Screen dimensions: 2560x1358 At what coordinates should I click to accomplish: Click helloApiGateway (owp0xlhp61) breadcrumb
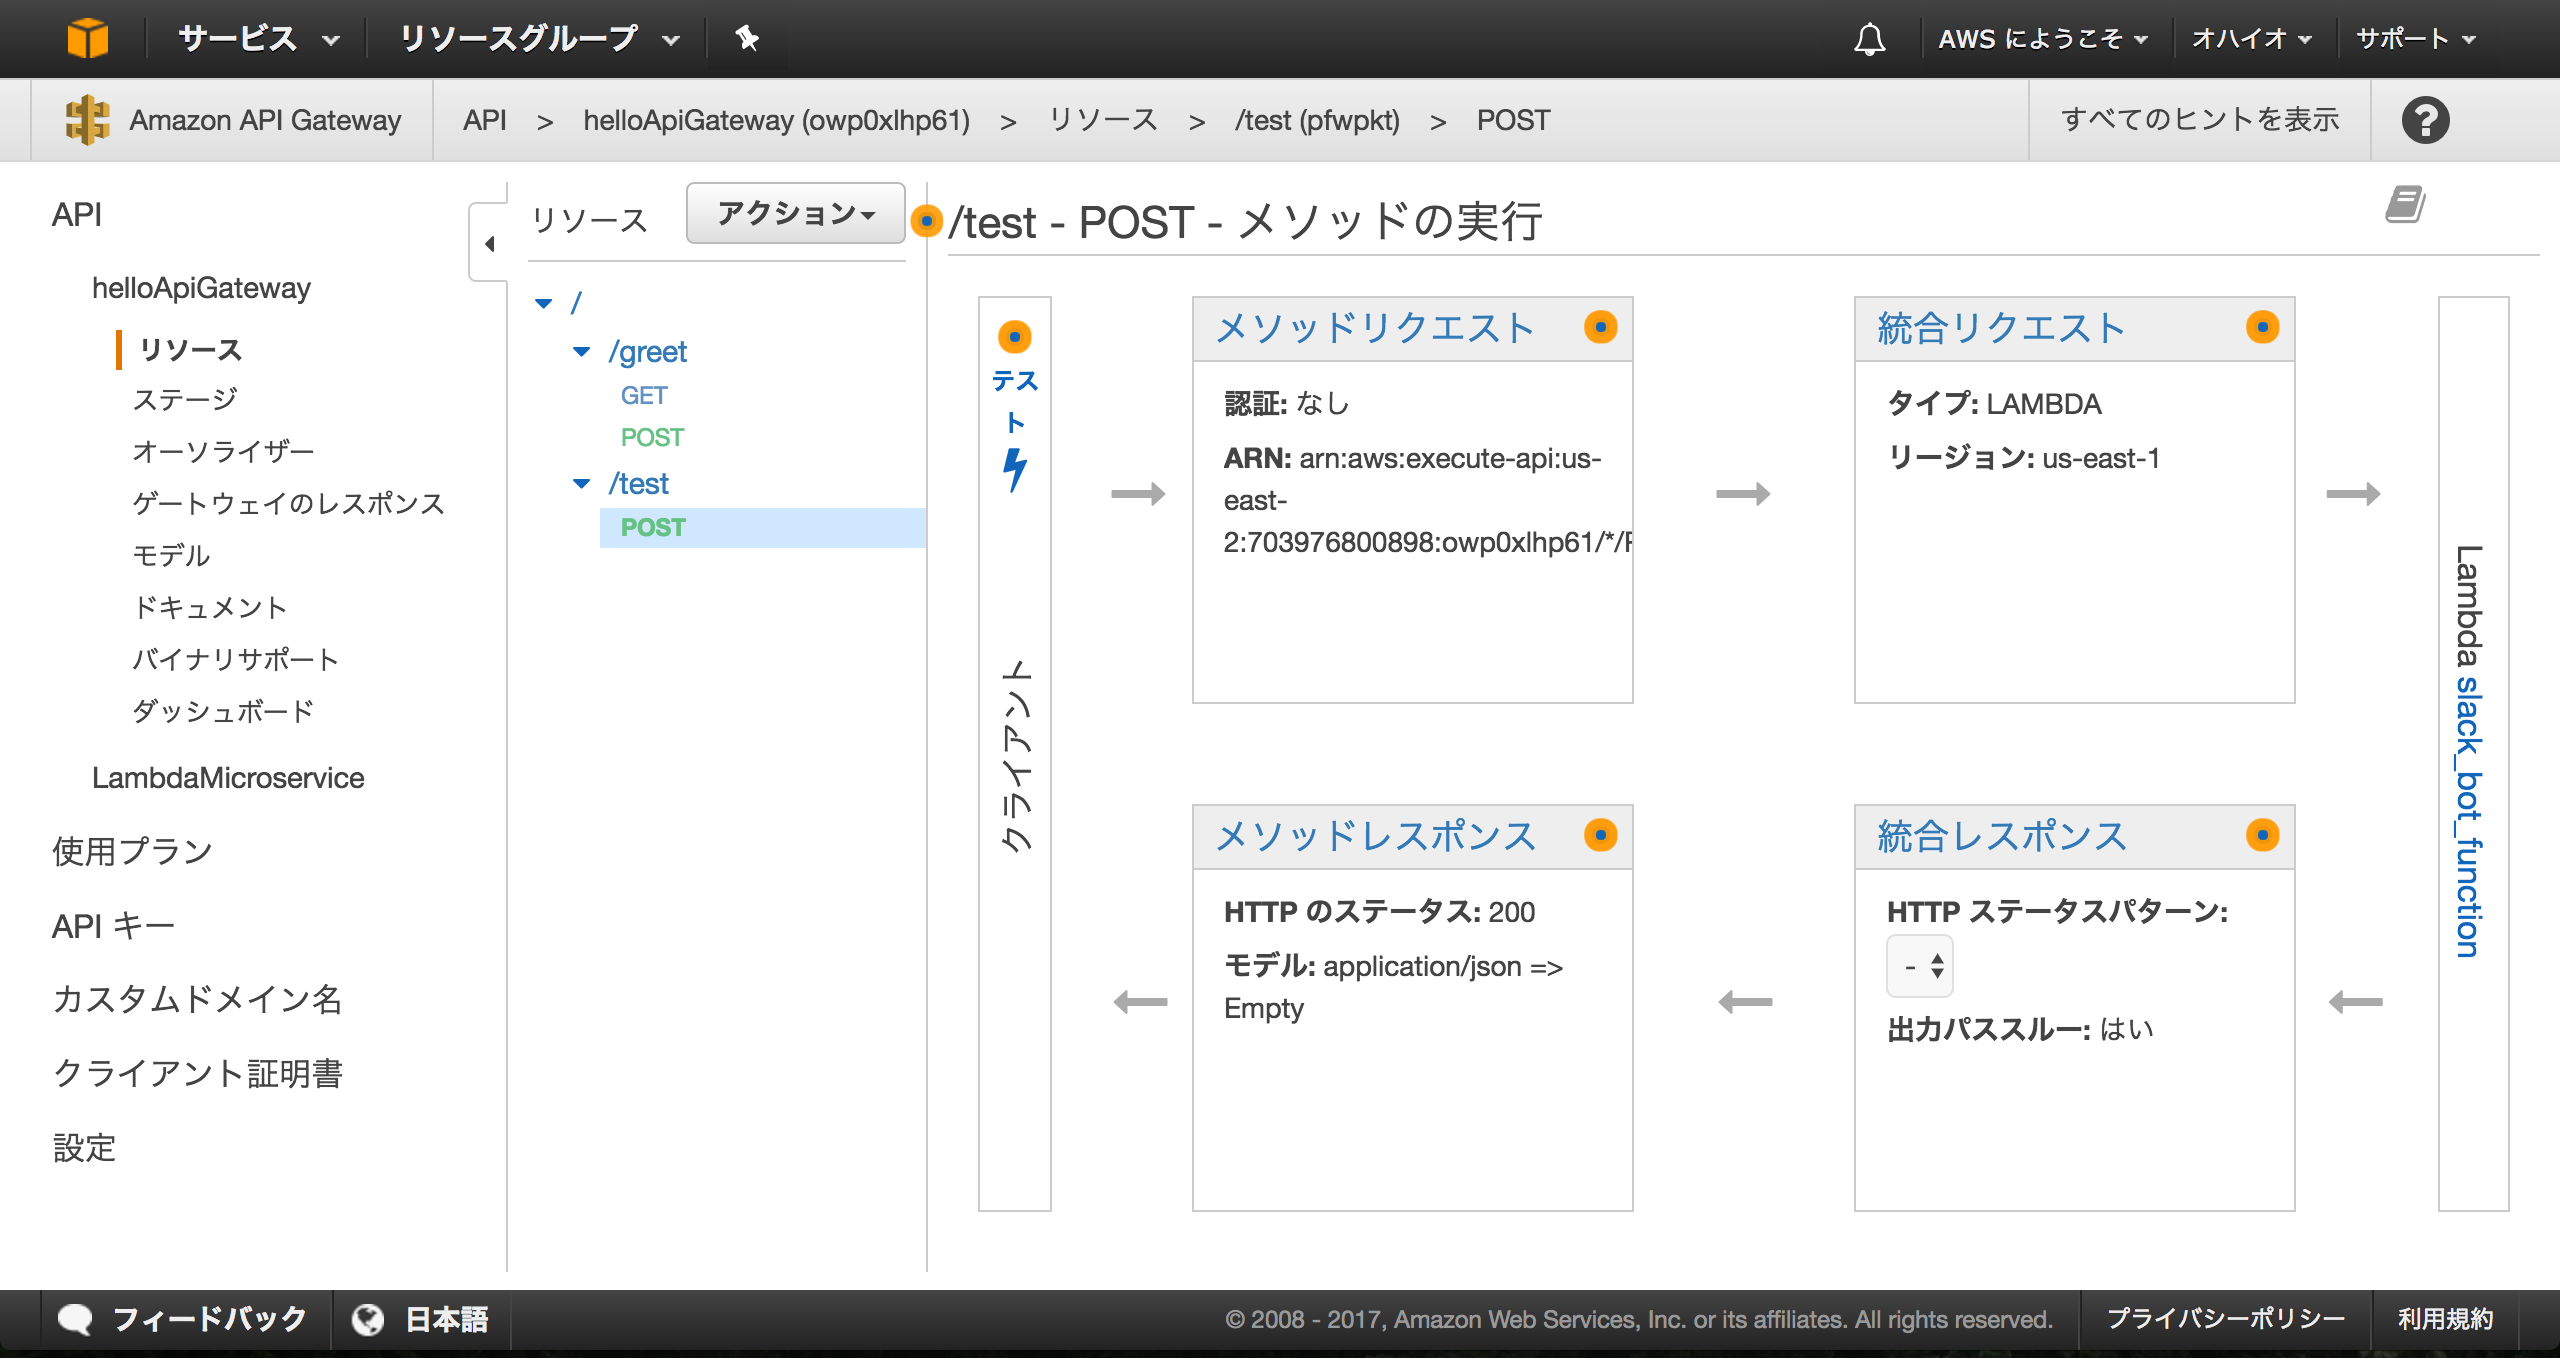click(x=776, y=120)
